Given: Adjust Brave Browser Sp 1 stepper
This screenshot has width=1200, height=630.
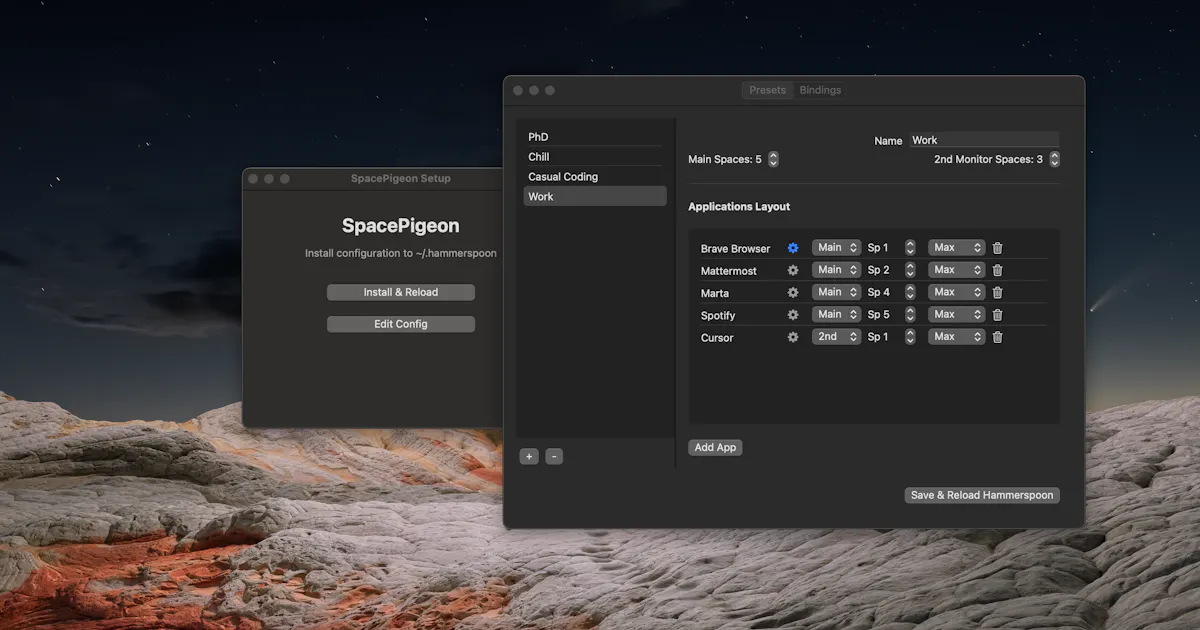Looking at the screenshot, I should click(x=910, y=247).
